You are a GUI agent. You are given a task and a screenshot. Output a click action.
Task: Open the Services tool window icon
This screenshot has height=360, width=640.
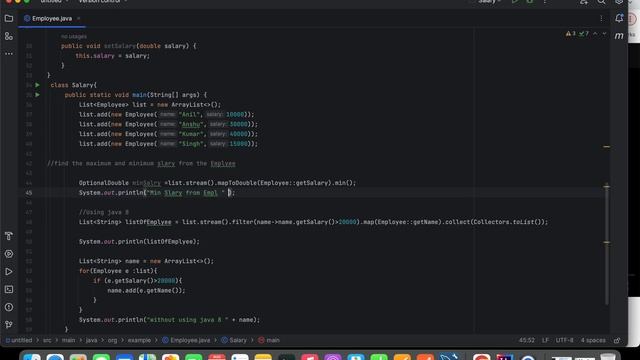[9, 254]
